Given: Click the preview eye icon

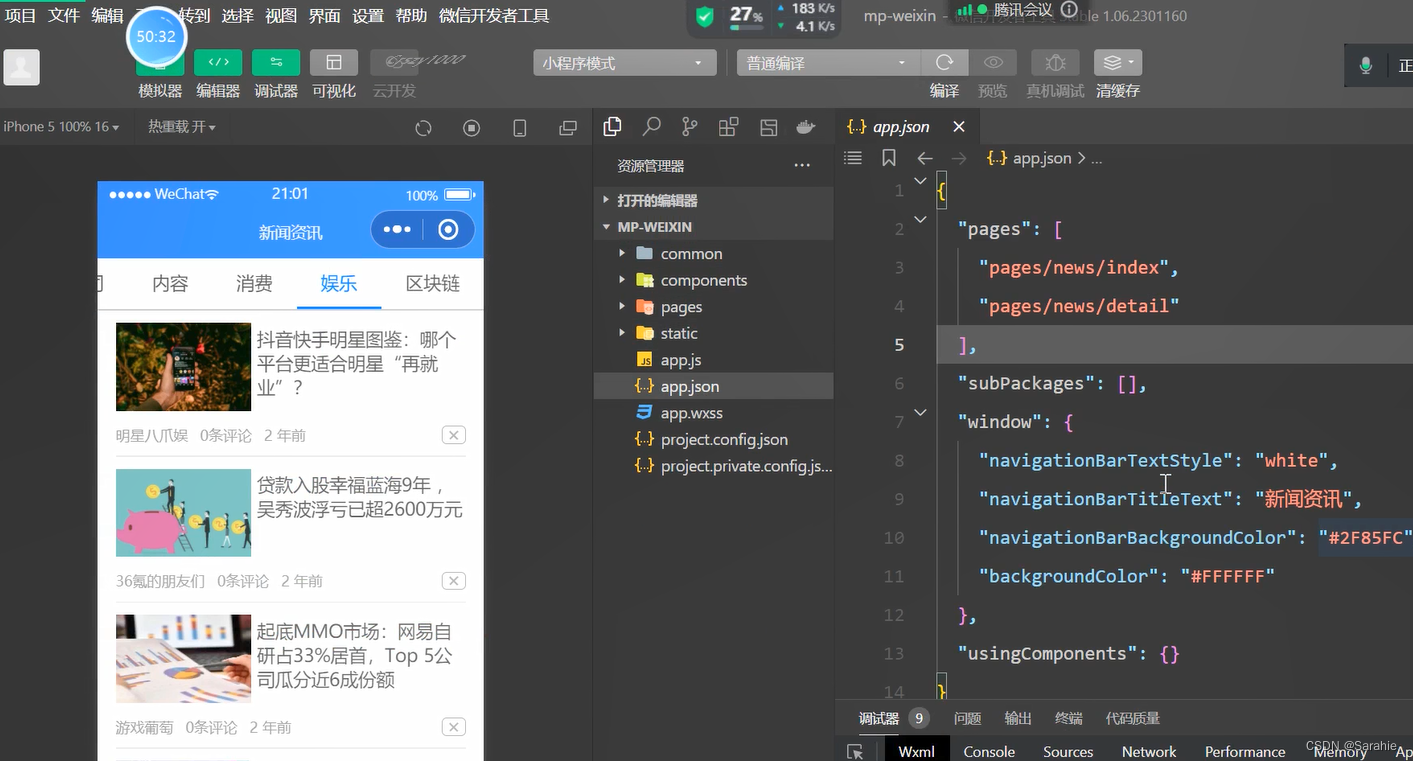Looking at the screenshot, I should pos(993,63).
